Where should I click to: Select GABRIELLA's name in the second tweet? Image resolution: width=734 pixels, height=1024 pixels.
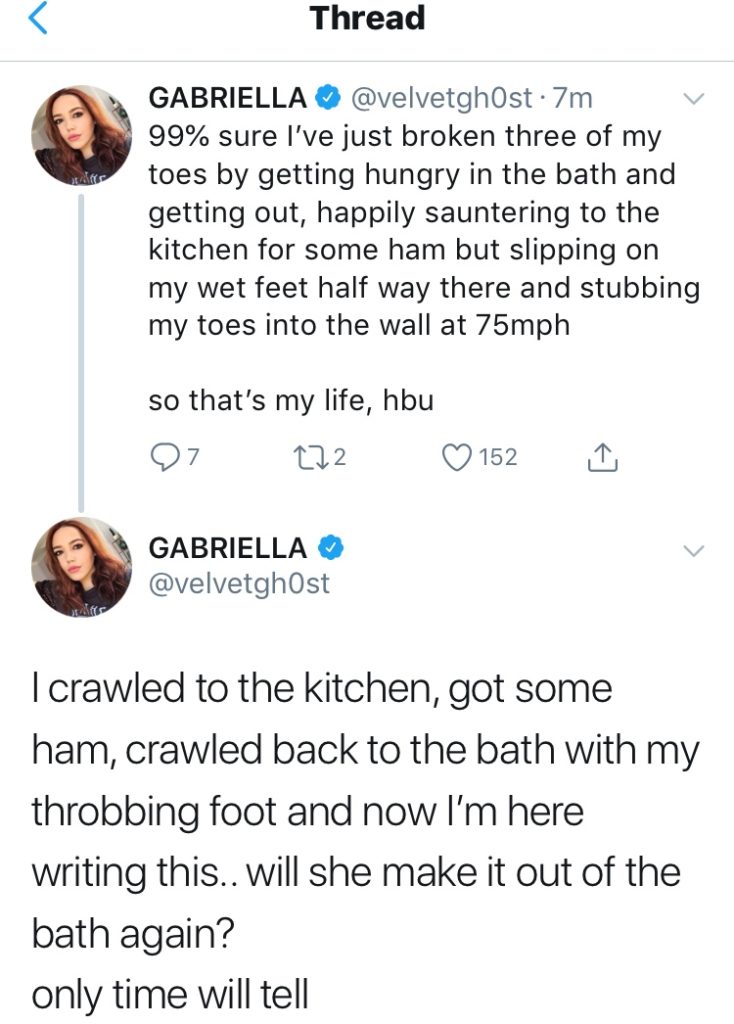click(228, 548)
